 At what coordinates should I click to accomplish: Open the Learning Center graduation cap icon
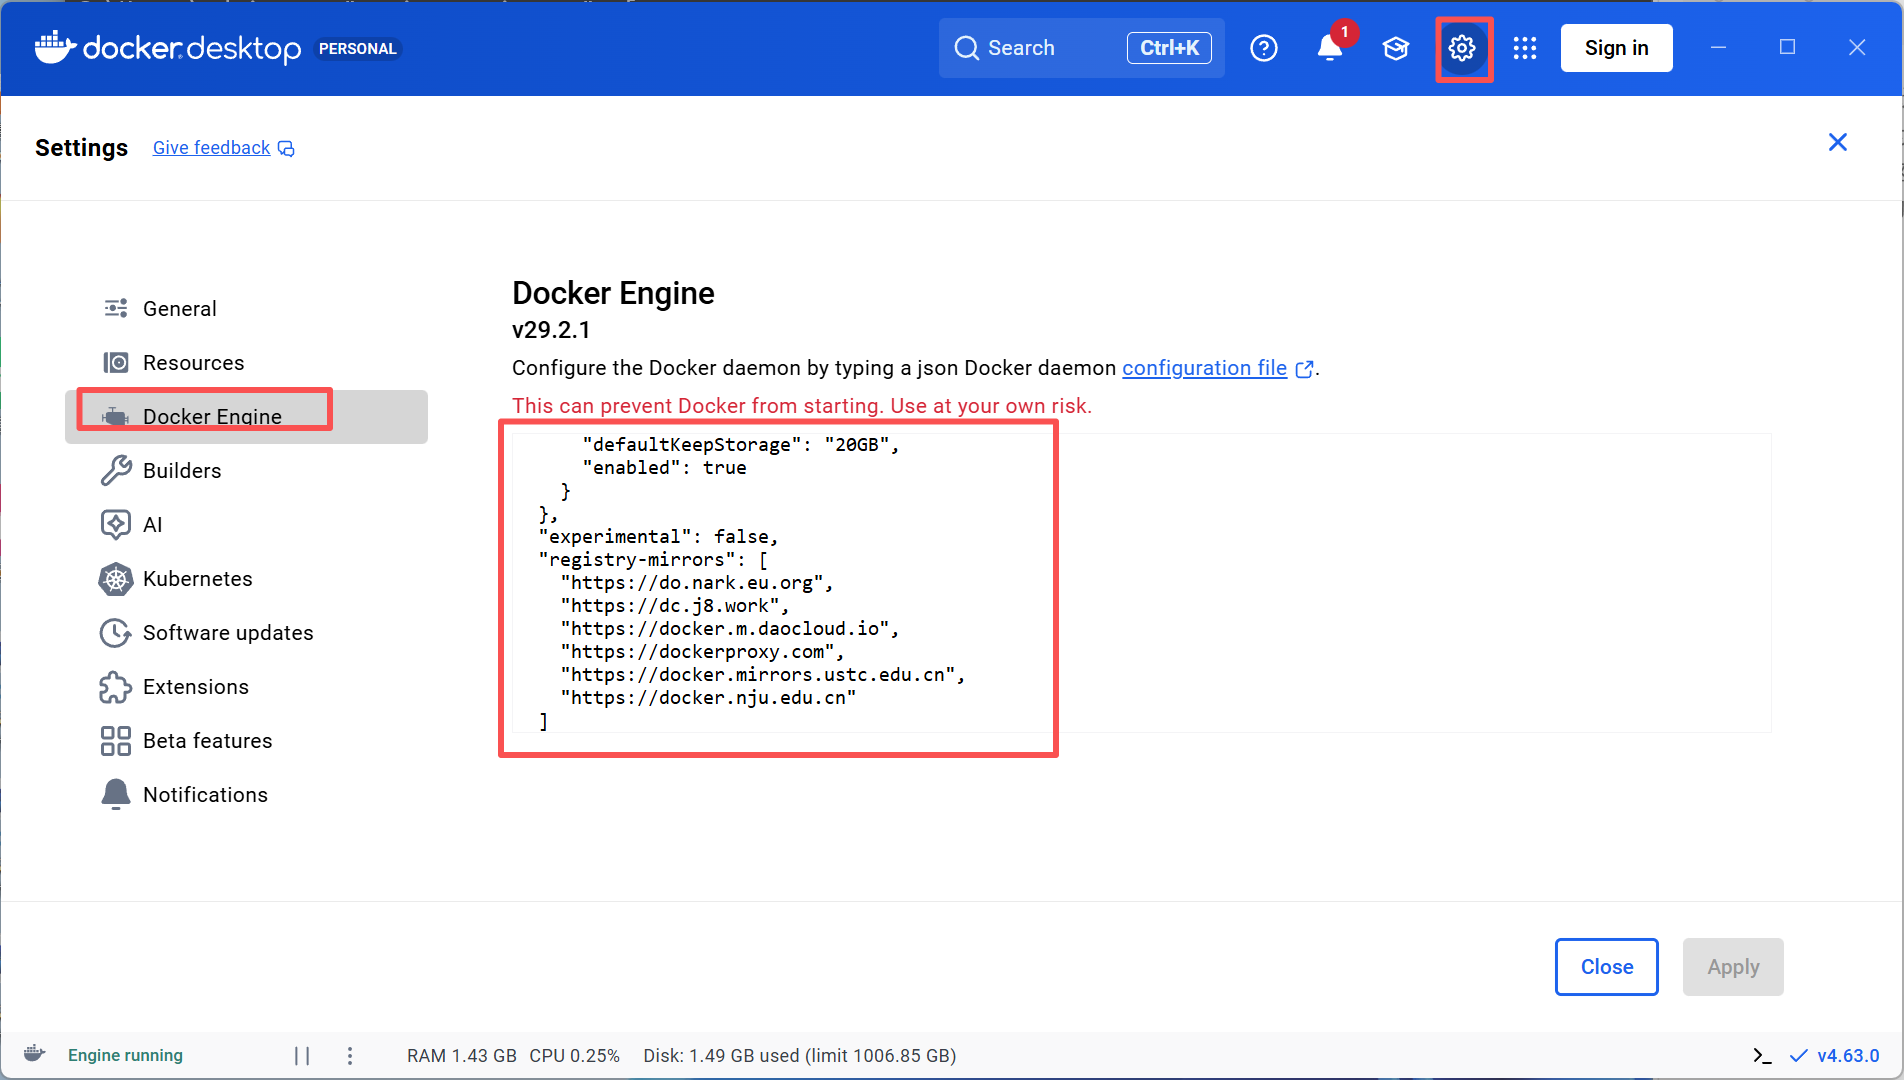1396,48
